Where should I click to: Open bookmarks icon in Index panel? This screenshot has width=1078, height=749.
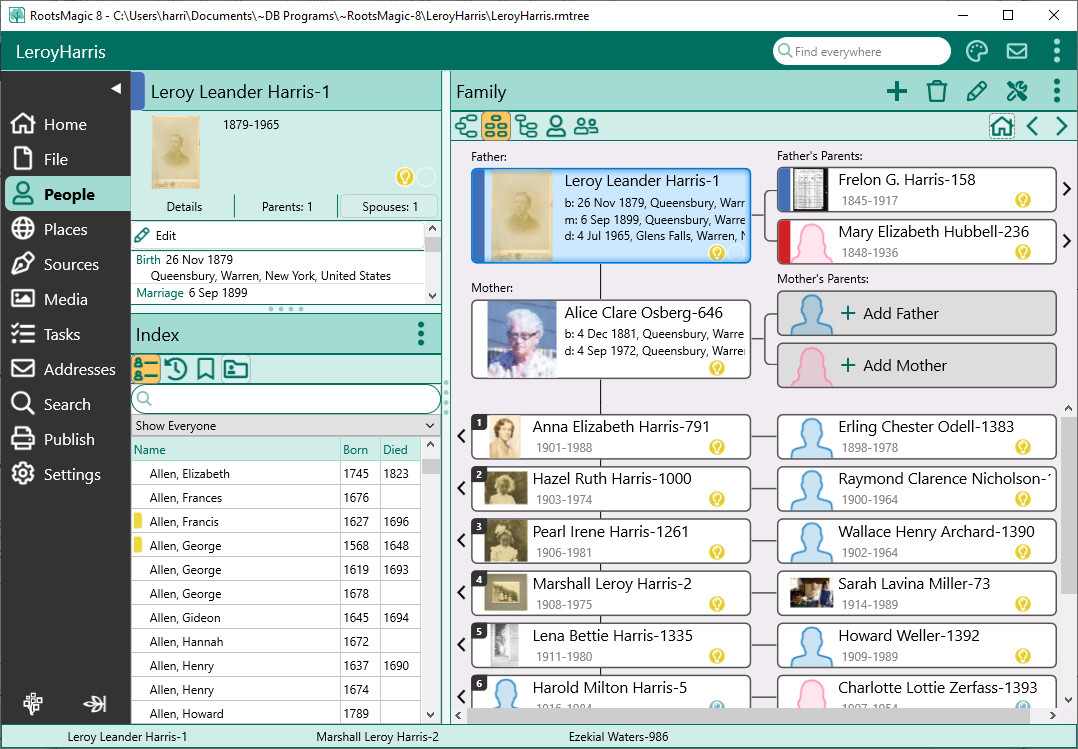[x=205, y=369]
